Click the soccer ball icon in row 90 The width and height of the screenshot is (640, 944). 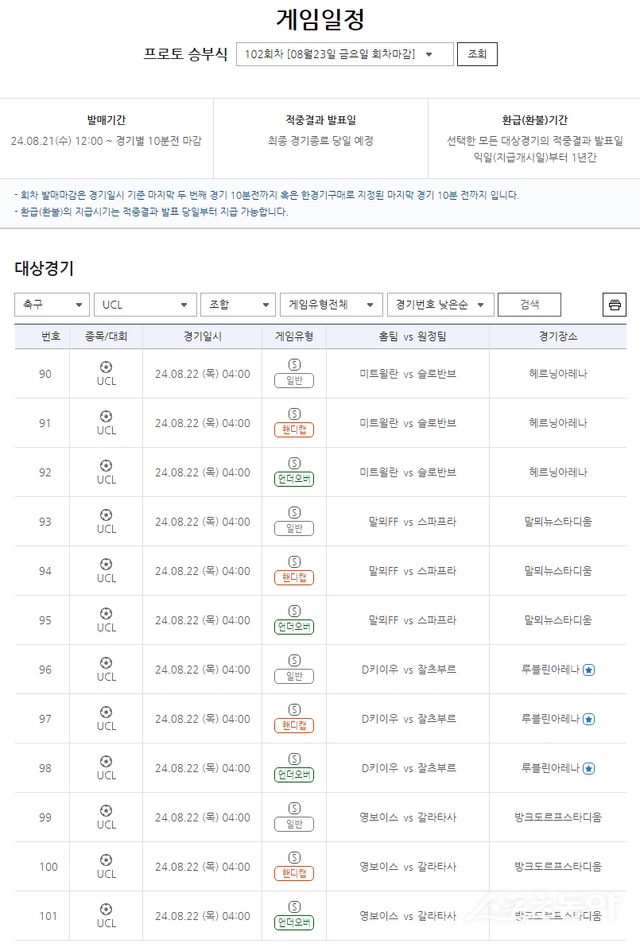(x=106, y=367)
